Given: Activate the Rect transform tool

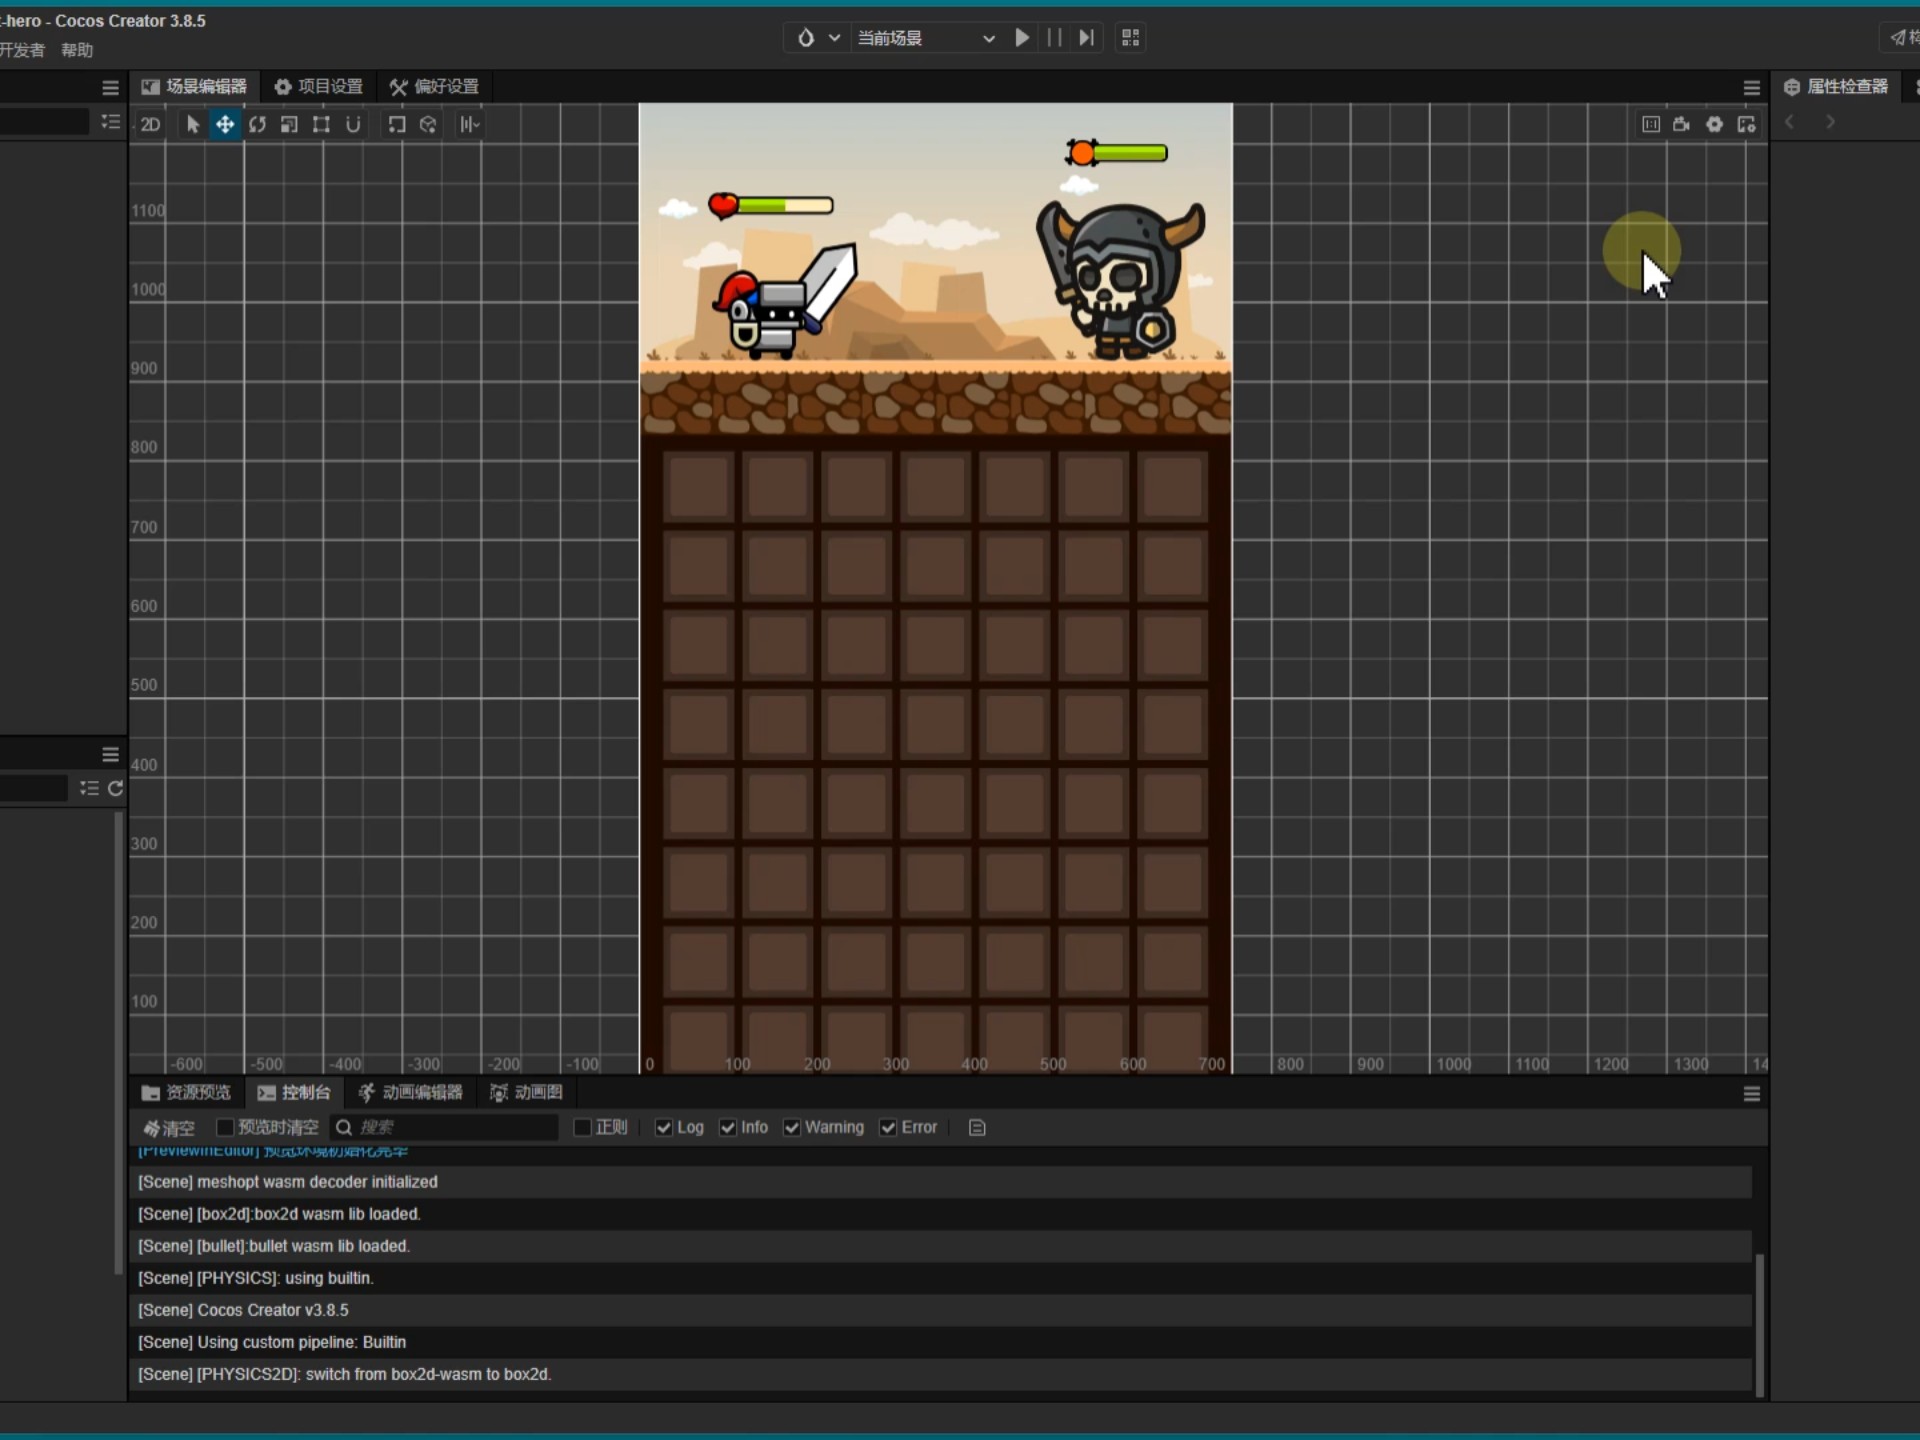Looking at the screenshot, I should [x=321, y=124].
